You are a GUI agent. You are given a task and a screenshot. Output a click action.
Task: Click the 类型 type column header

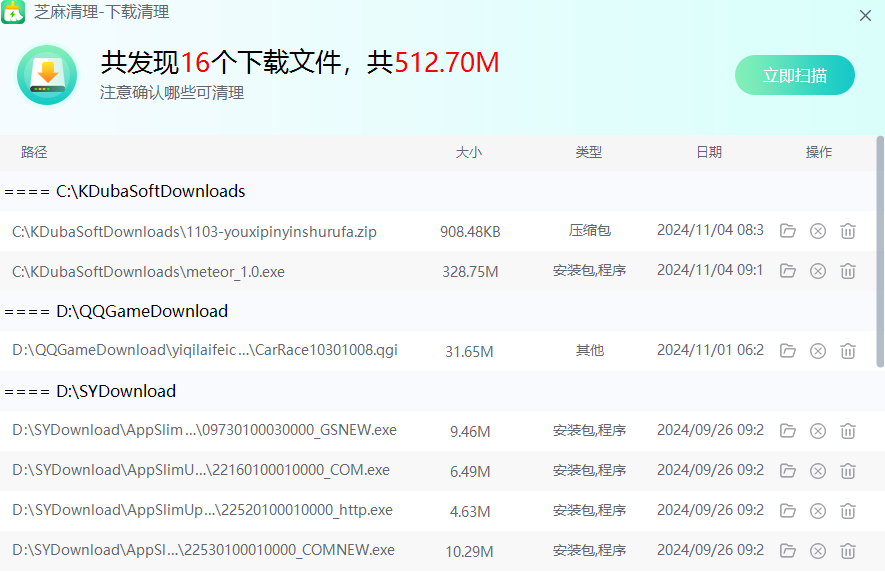click(x=589, y=152)
